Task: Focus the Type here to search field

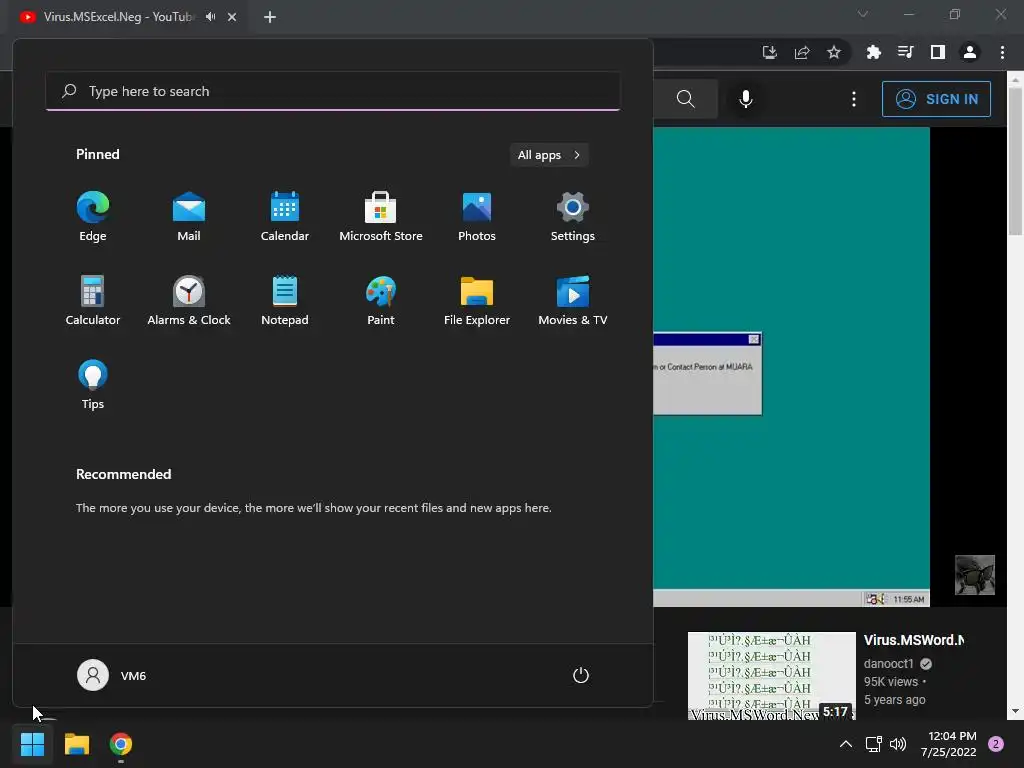Action: click(333, 91)
